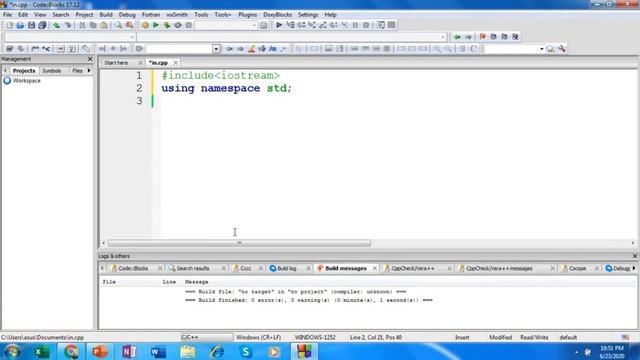Click the Open file icon
Viewport: 640px width, 360px height.
[x=20, y=25]
